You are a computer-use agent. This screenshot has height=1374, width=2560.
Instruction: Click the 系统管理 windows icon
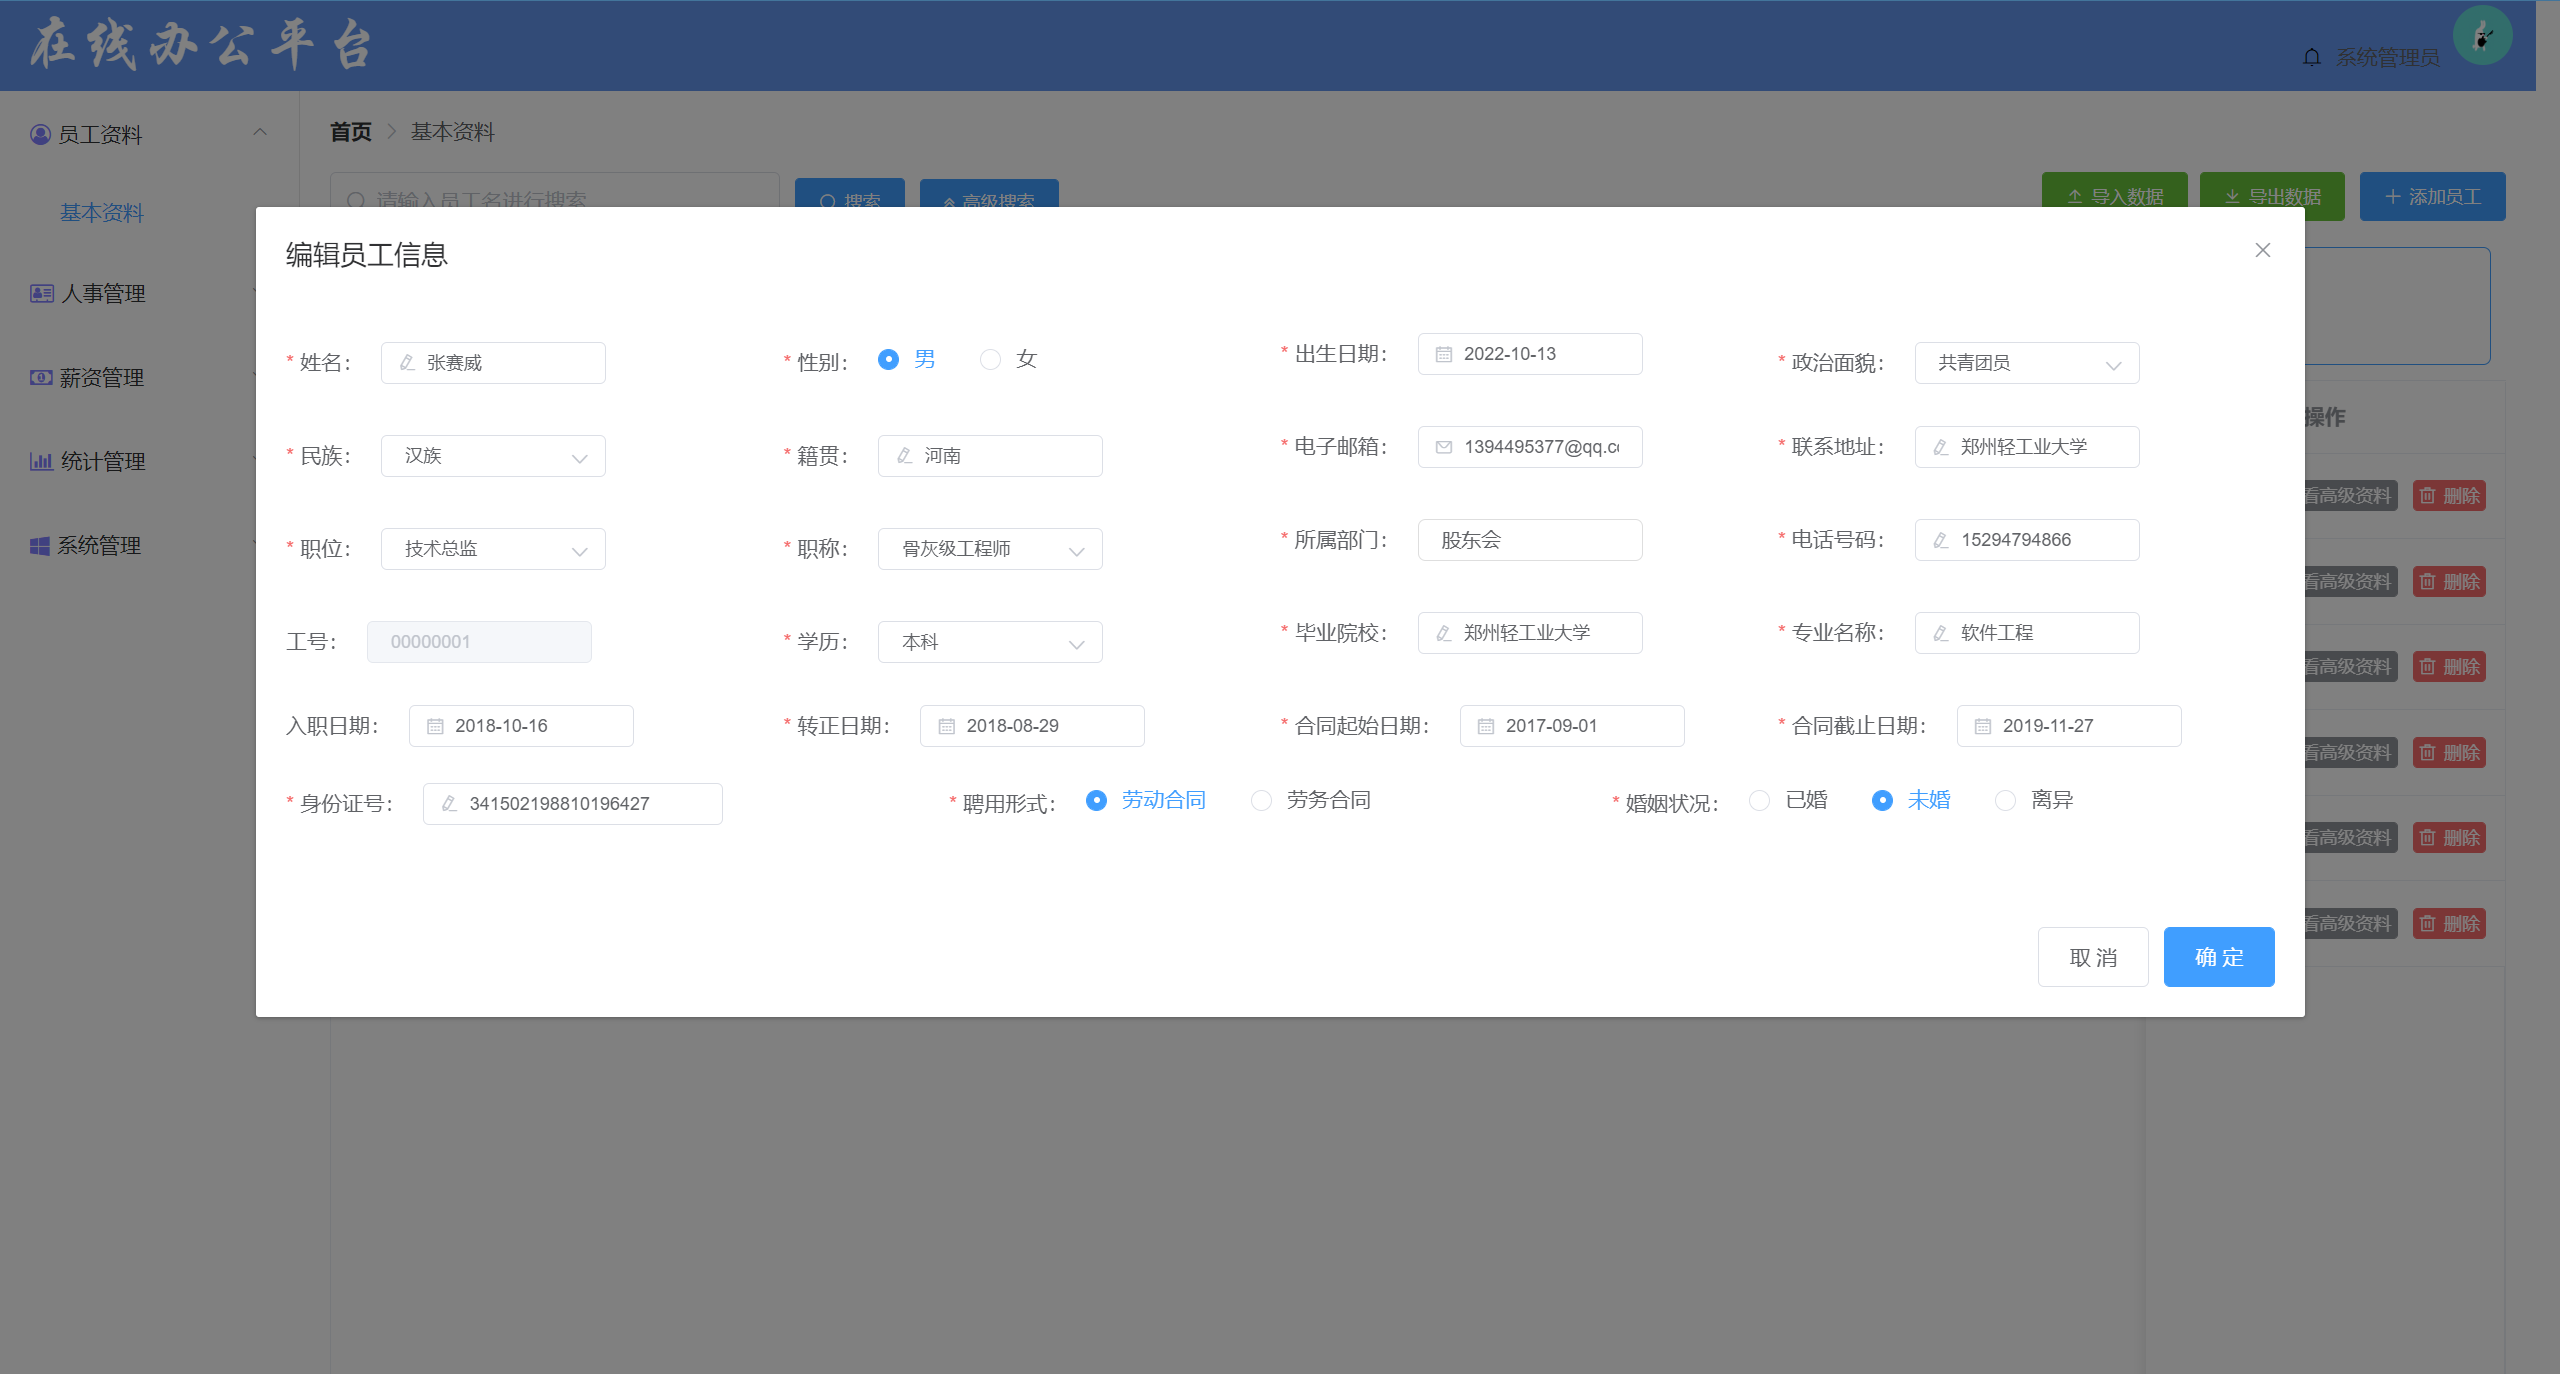tap(40, 545)
